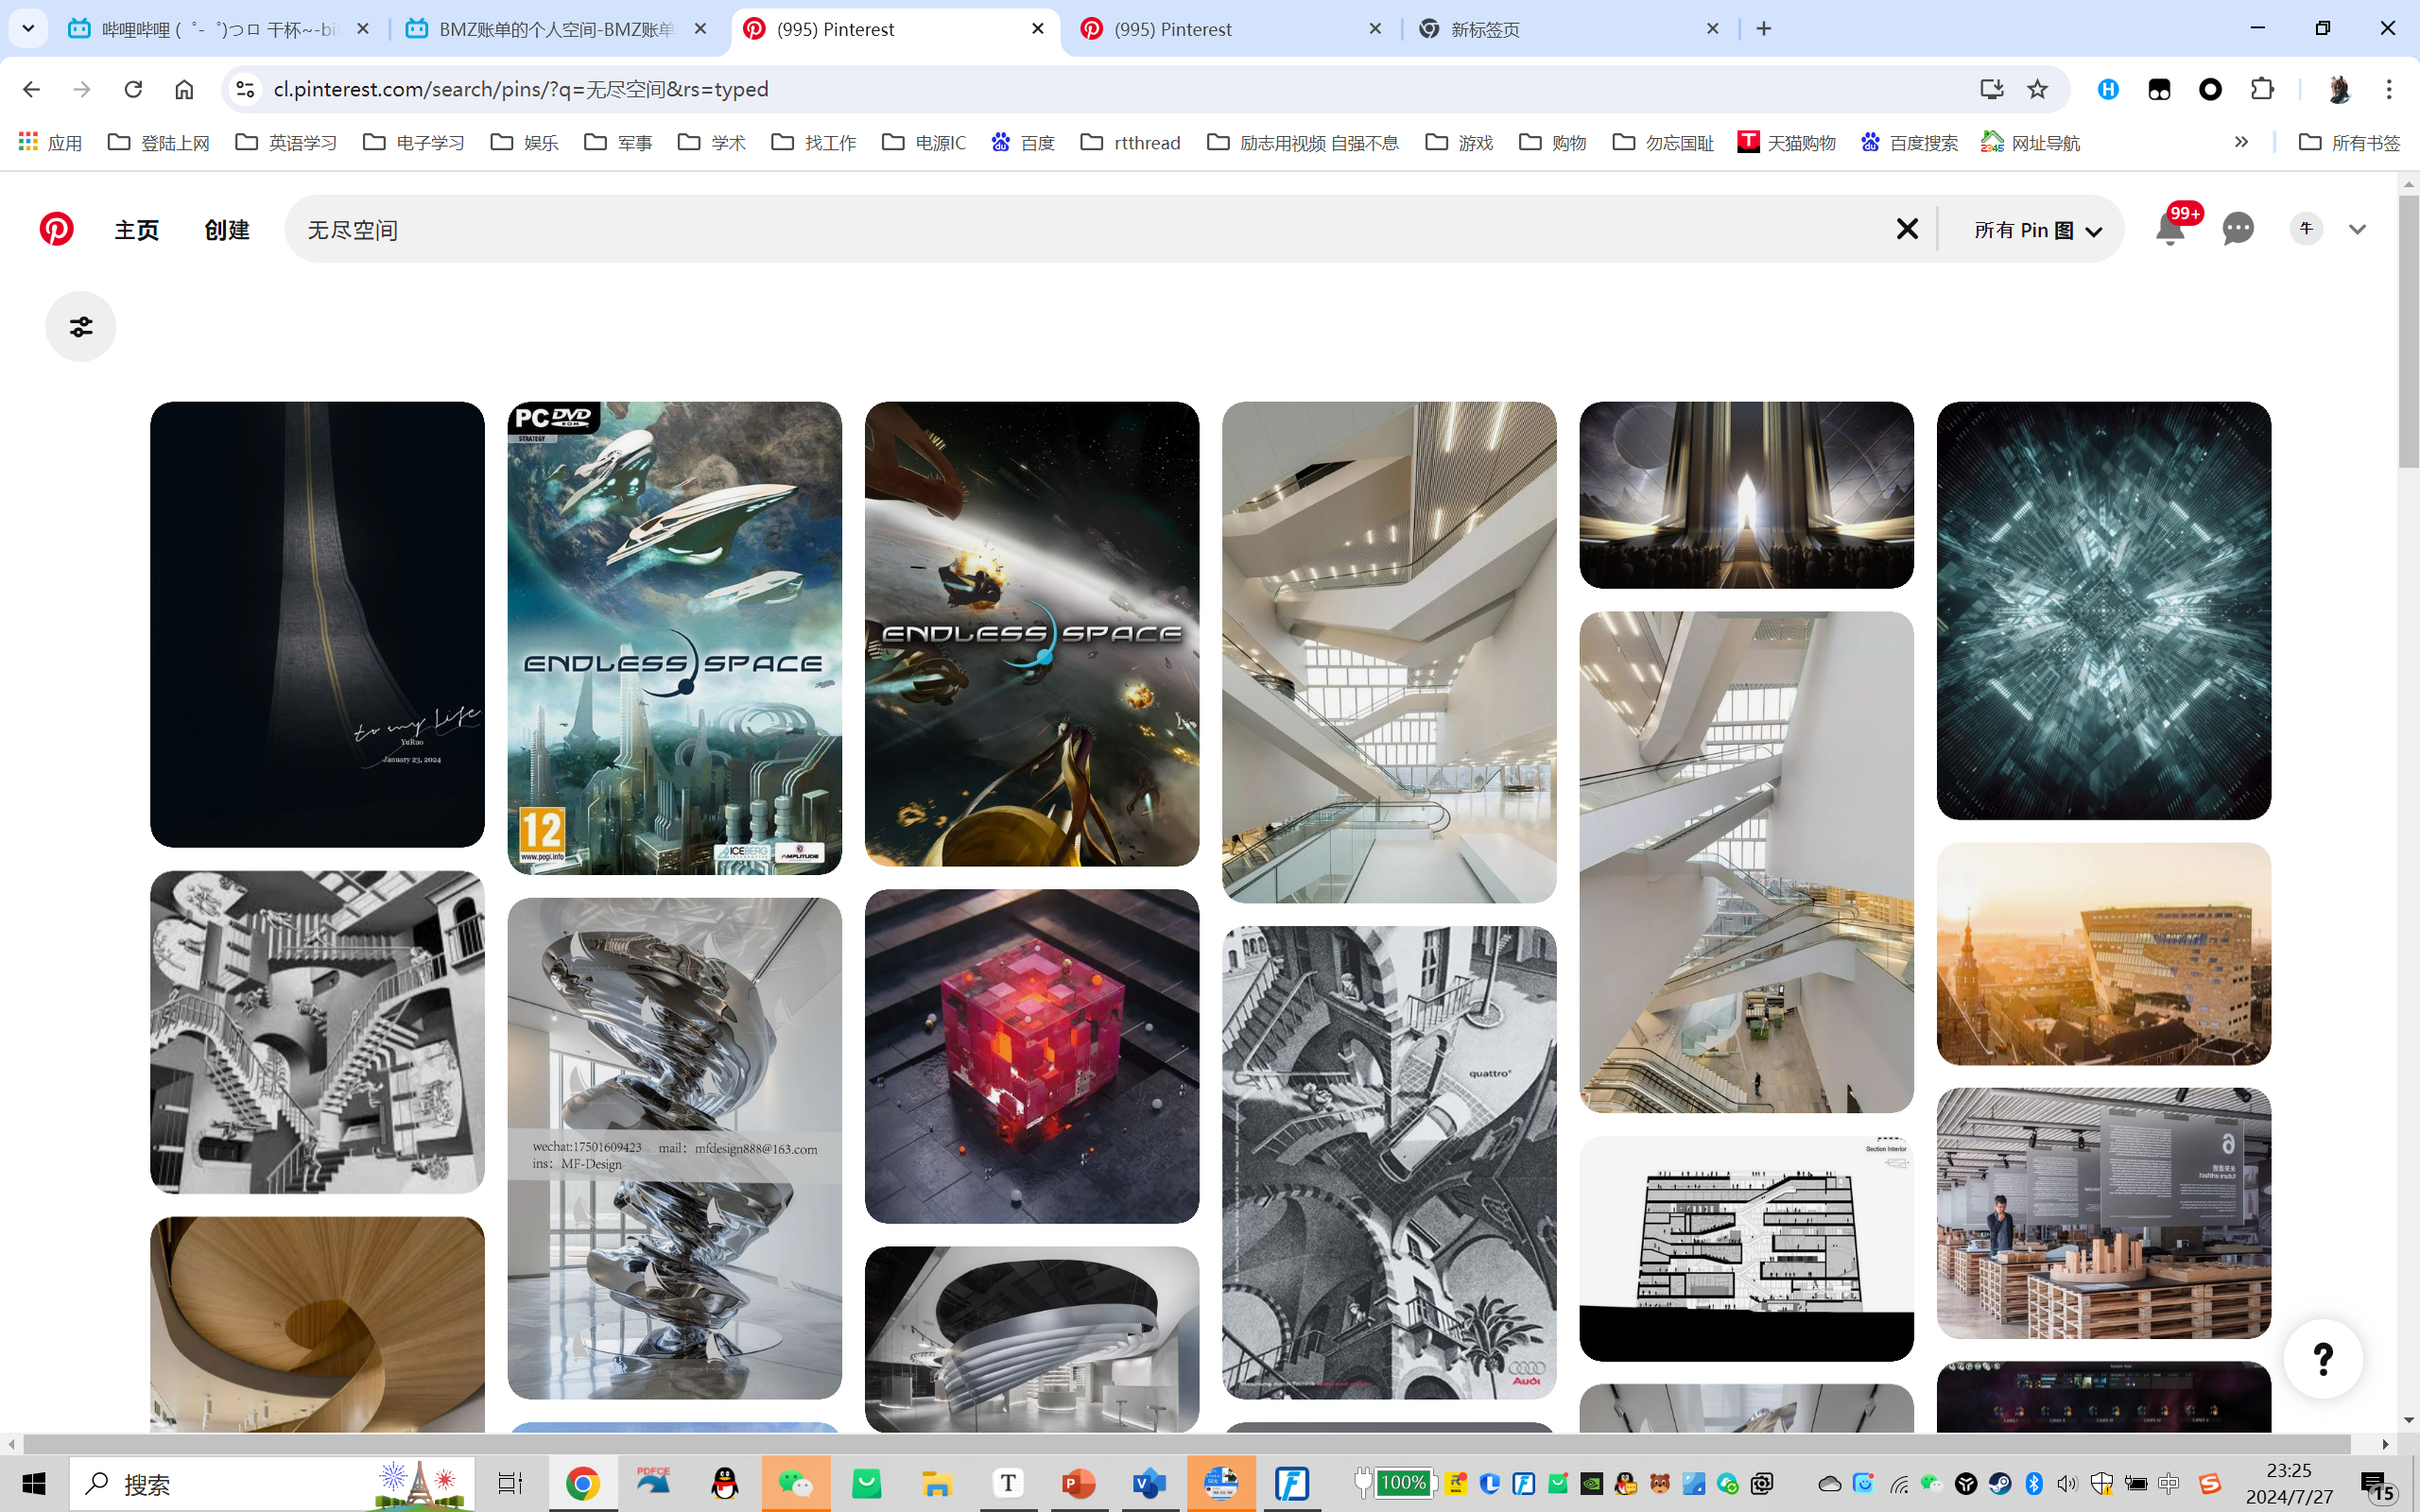Open the 英语学习 bookmark folder
2420x1512 pixels.
[x=286, y=142]
